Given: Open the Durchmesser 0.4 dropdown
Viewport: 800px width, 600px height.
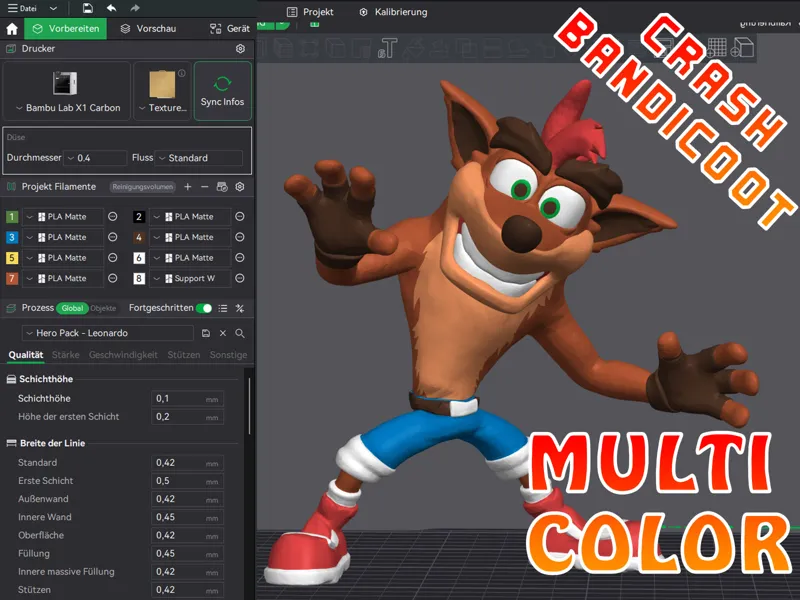Looking at the screenshot, I should pyautogui.click(x=95, y=158).
